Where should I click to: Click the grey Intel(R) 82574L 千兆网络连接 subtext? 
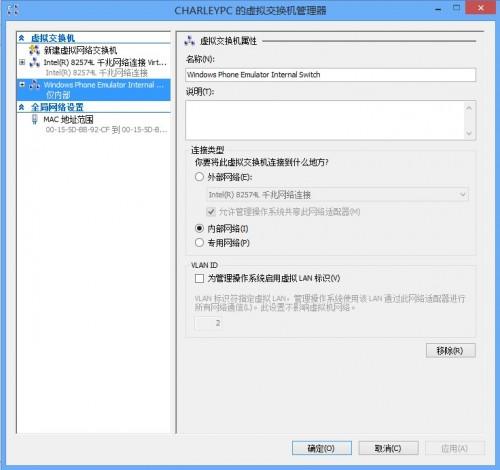coord(97,73)
